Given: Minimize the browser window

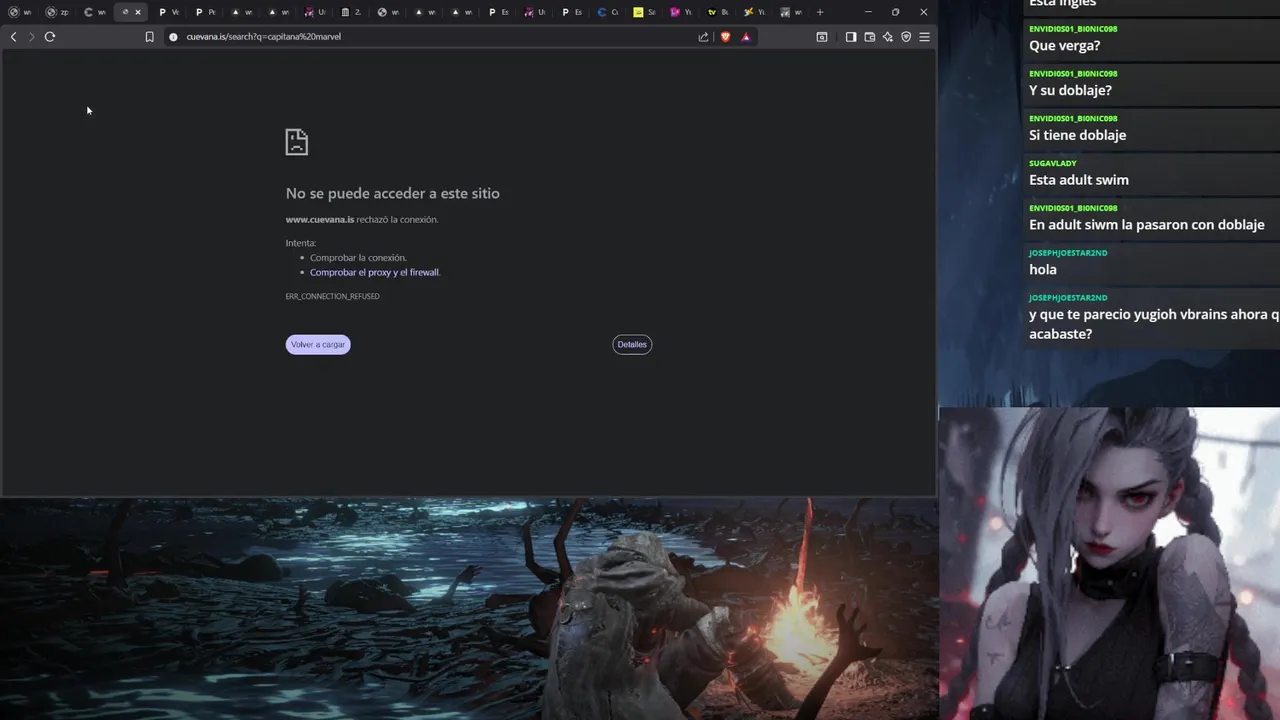Looking at the screenshot, I should (868, 12).
